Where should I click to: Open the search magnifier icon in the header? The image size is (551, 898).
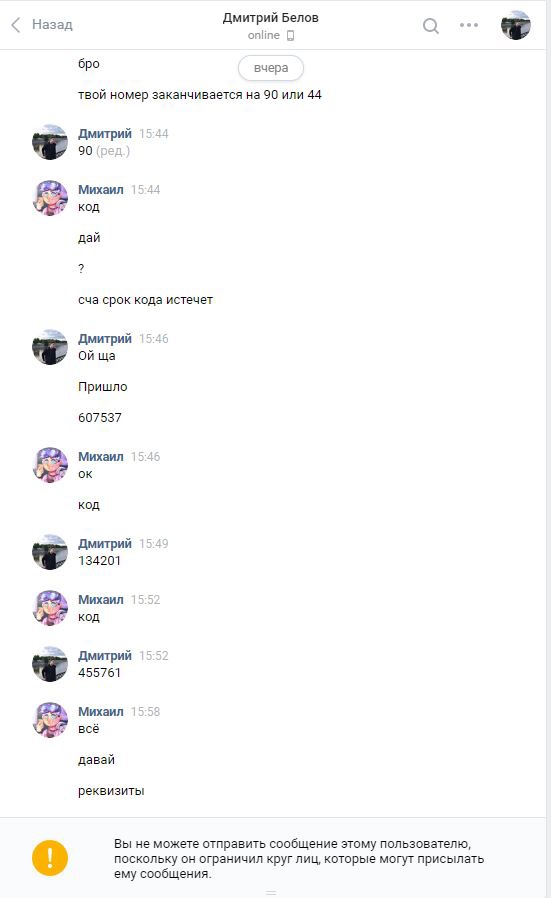431,26
